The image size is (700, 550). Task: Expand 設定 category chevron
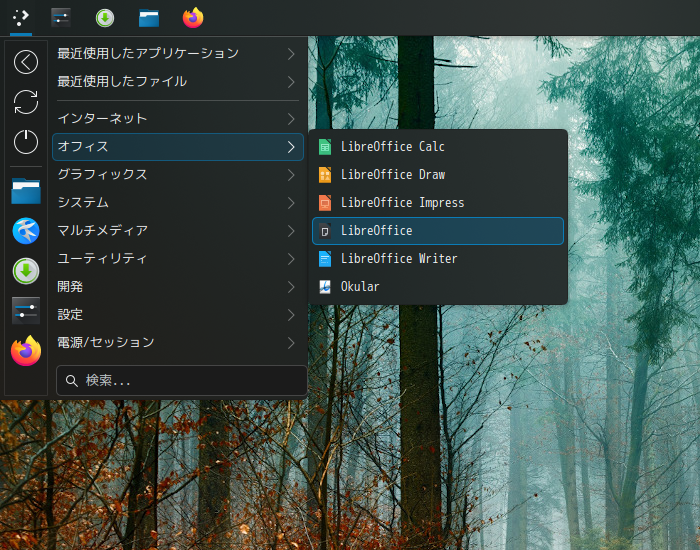pyautogui.click(x=291, y=315)
